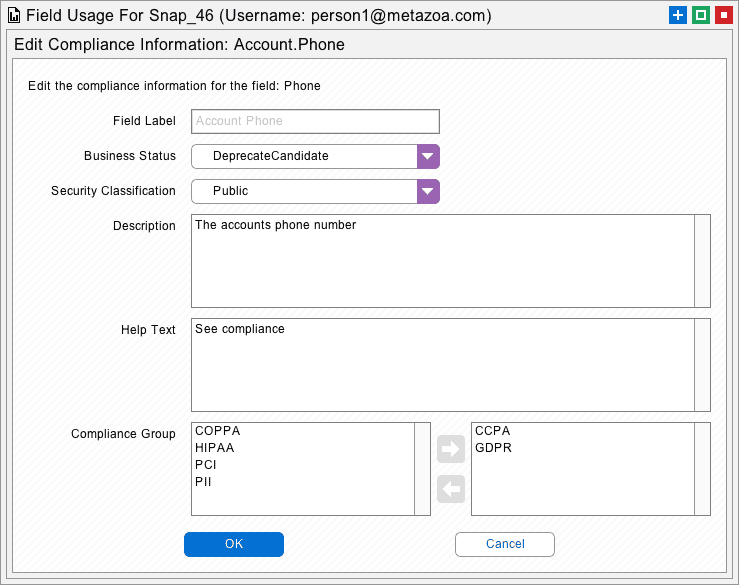Click the blue plus window icon
This screenshot has width=739, height=585.
[678, 15]
